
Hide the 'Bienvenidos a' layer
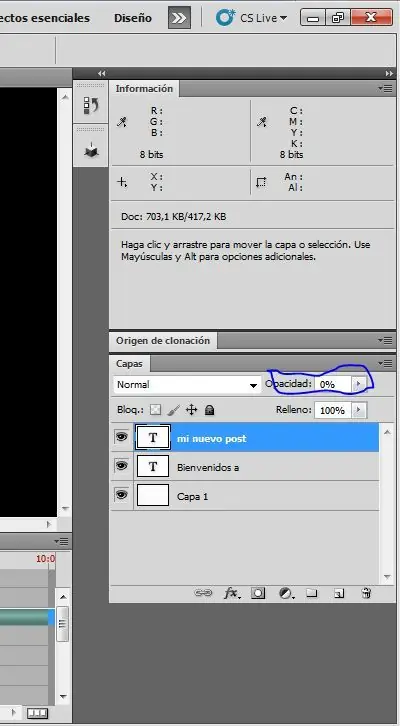[121, 466]
